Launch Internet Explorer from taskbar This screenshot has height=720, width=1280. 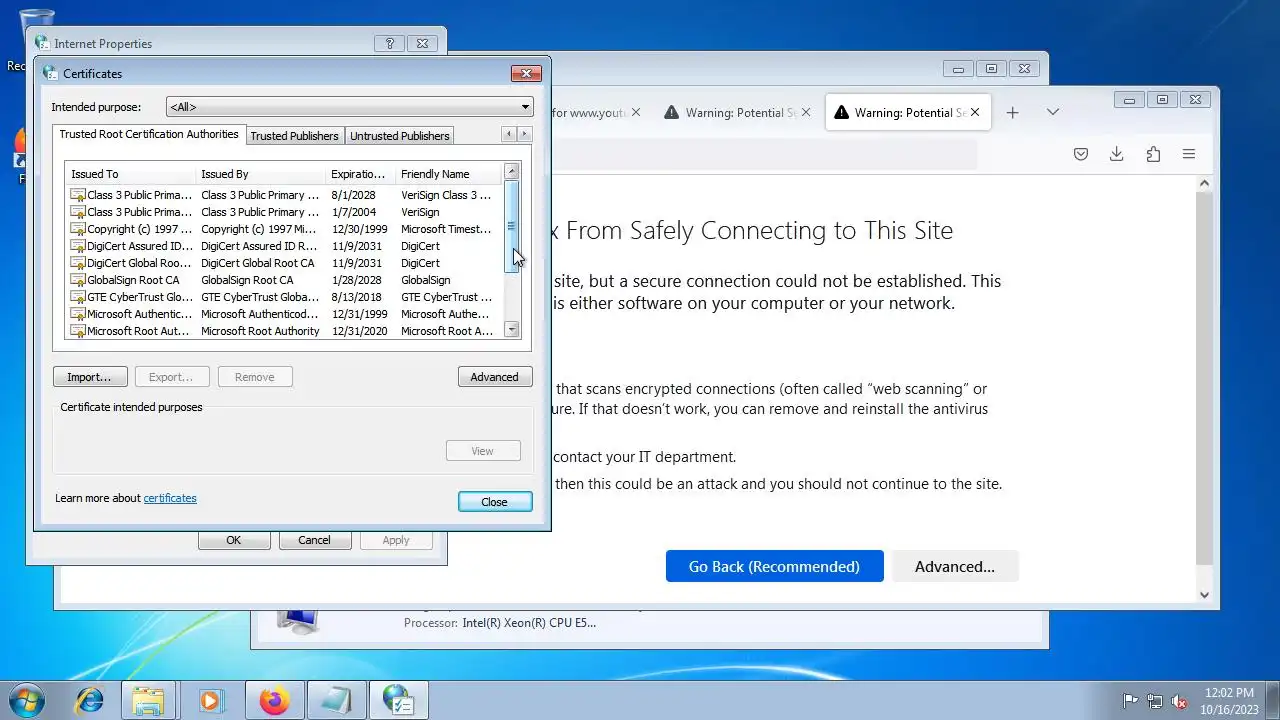89,701
